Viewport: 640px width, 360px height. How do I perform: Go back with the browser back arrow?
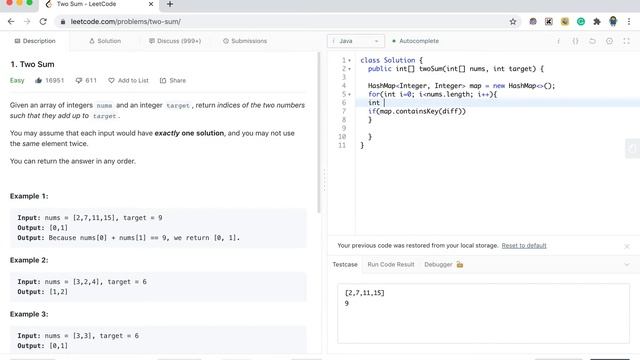point(11,22)
